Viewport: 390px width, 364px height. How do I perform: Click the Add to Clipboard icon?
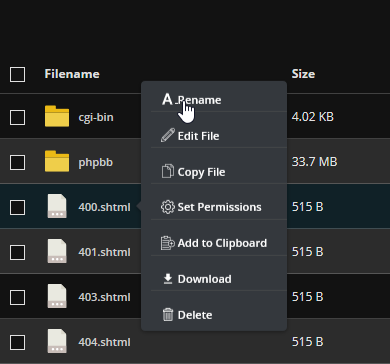coord(168,243)
